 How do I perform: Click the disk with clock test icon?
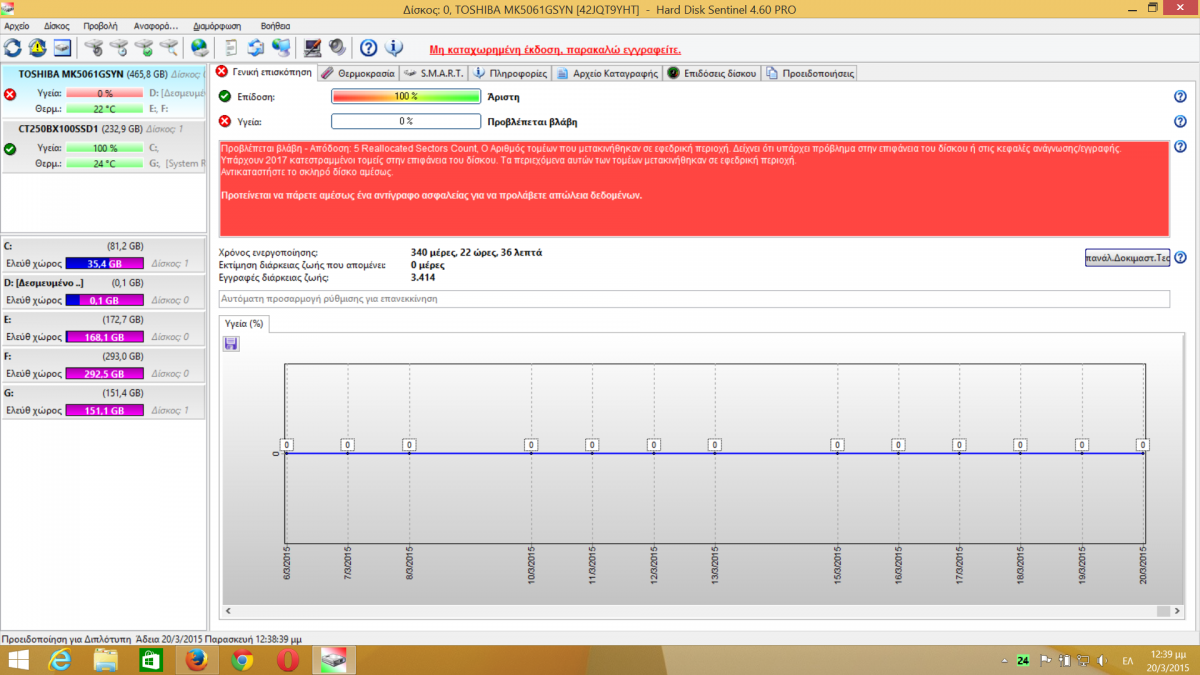[x=118, y=47]
